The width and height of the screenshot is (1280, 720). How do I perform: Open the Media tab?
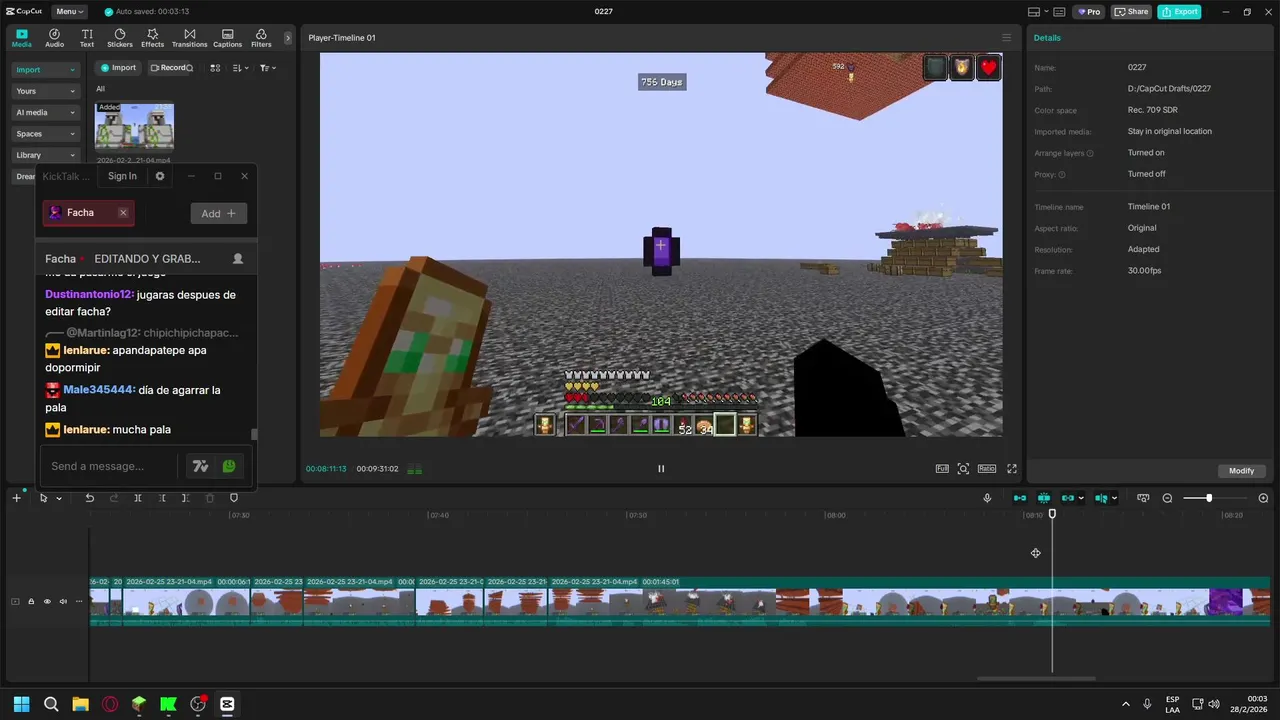click(x=21, y=38)
